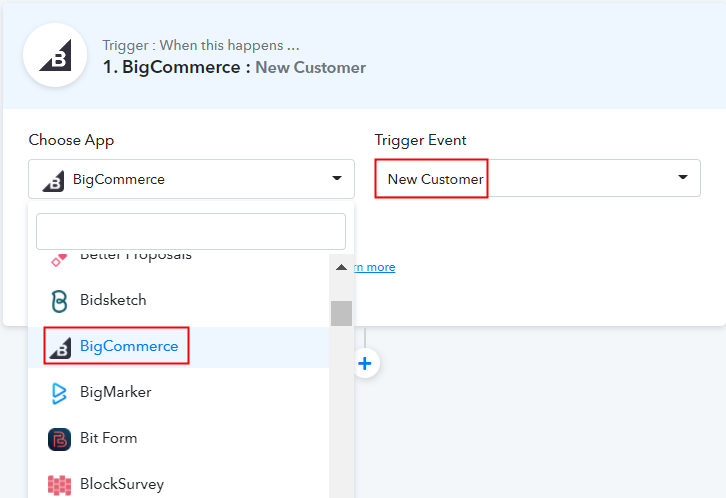Viewport: 726px width, 498px height.
Task: Open the Trigger Event dropdown arrow
Action: tap(682, 177)
